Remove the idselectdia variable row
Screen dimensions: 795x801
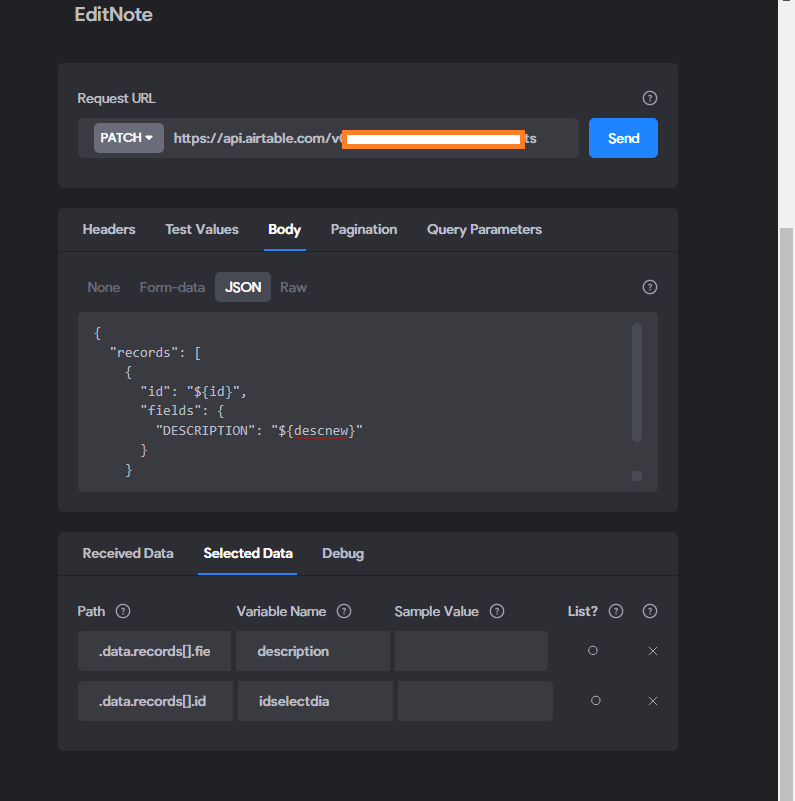(652, 701)
